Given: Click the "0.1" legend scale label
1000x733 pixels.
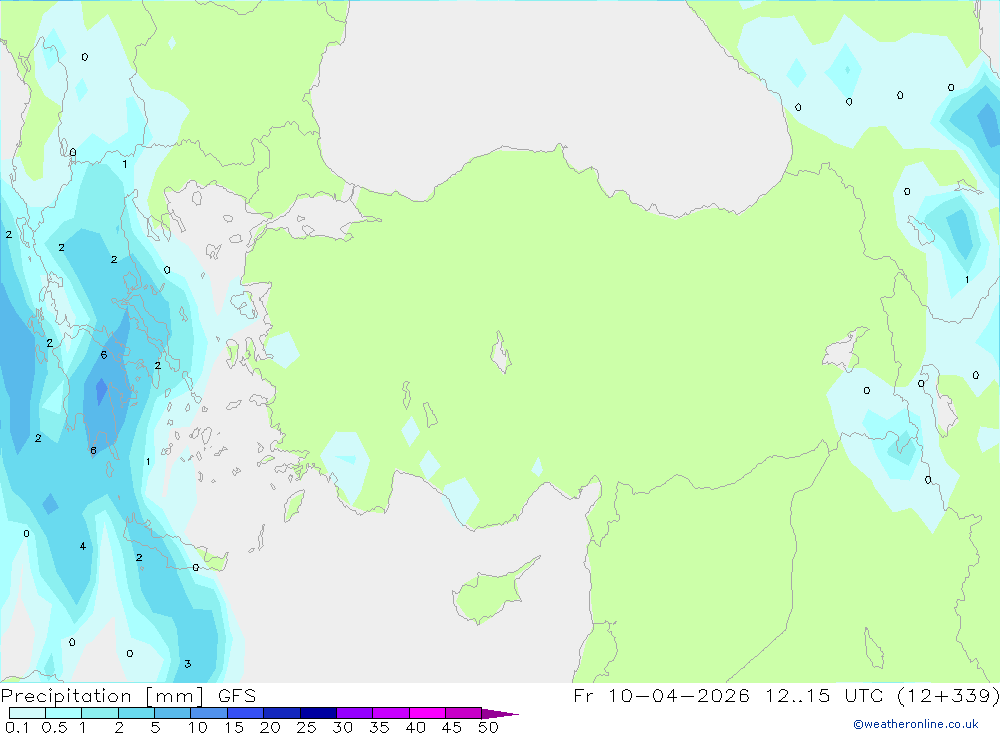Looking at the screenshot, I should point(17,727).
